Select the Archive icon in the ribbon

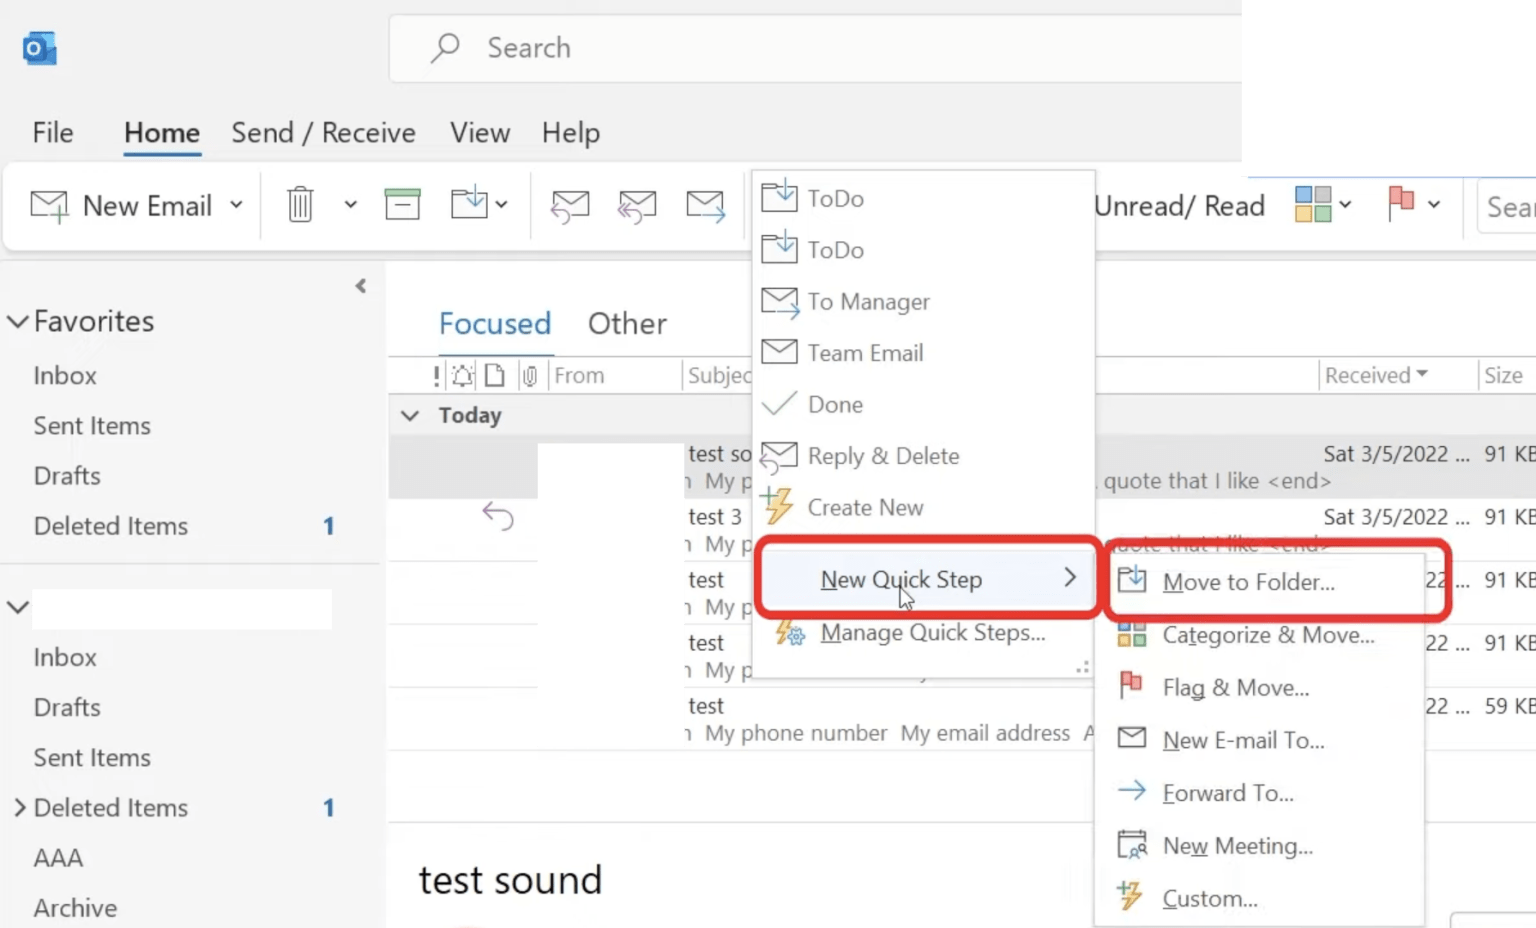402,204
